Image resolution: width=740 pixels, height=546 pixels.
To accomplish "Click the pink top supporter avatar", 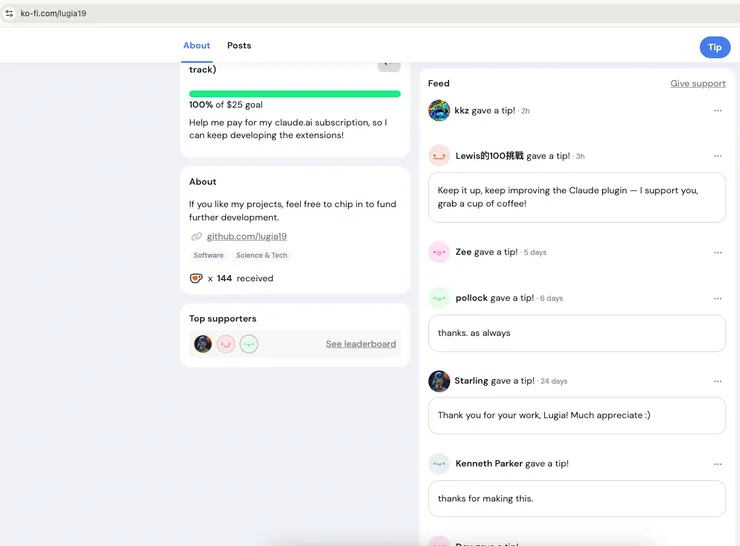I will pos(226,344).
